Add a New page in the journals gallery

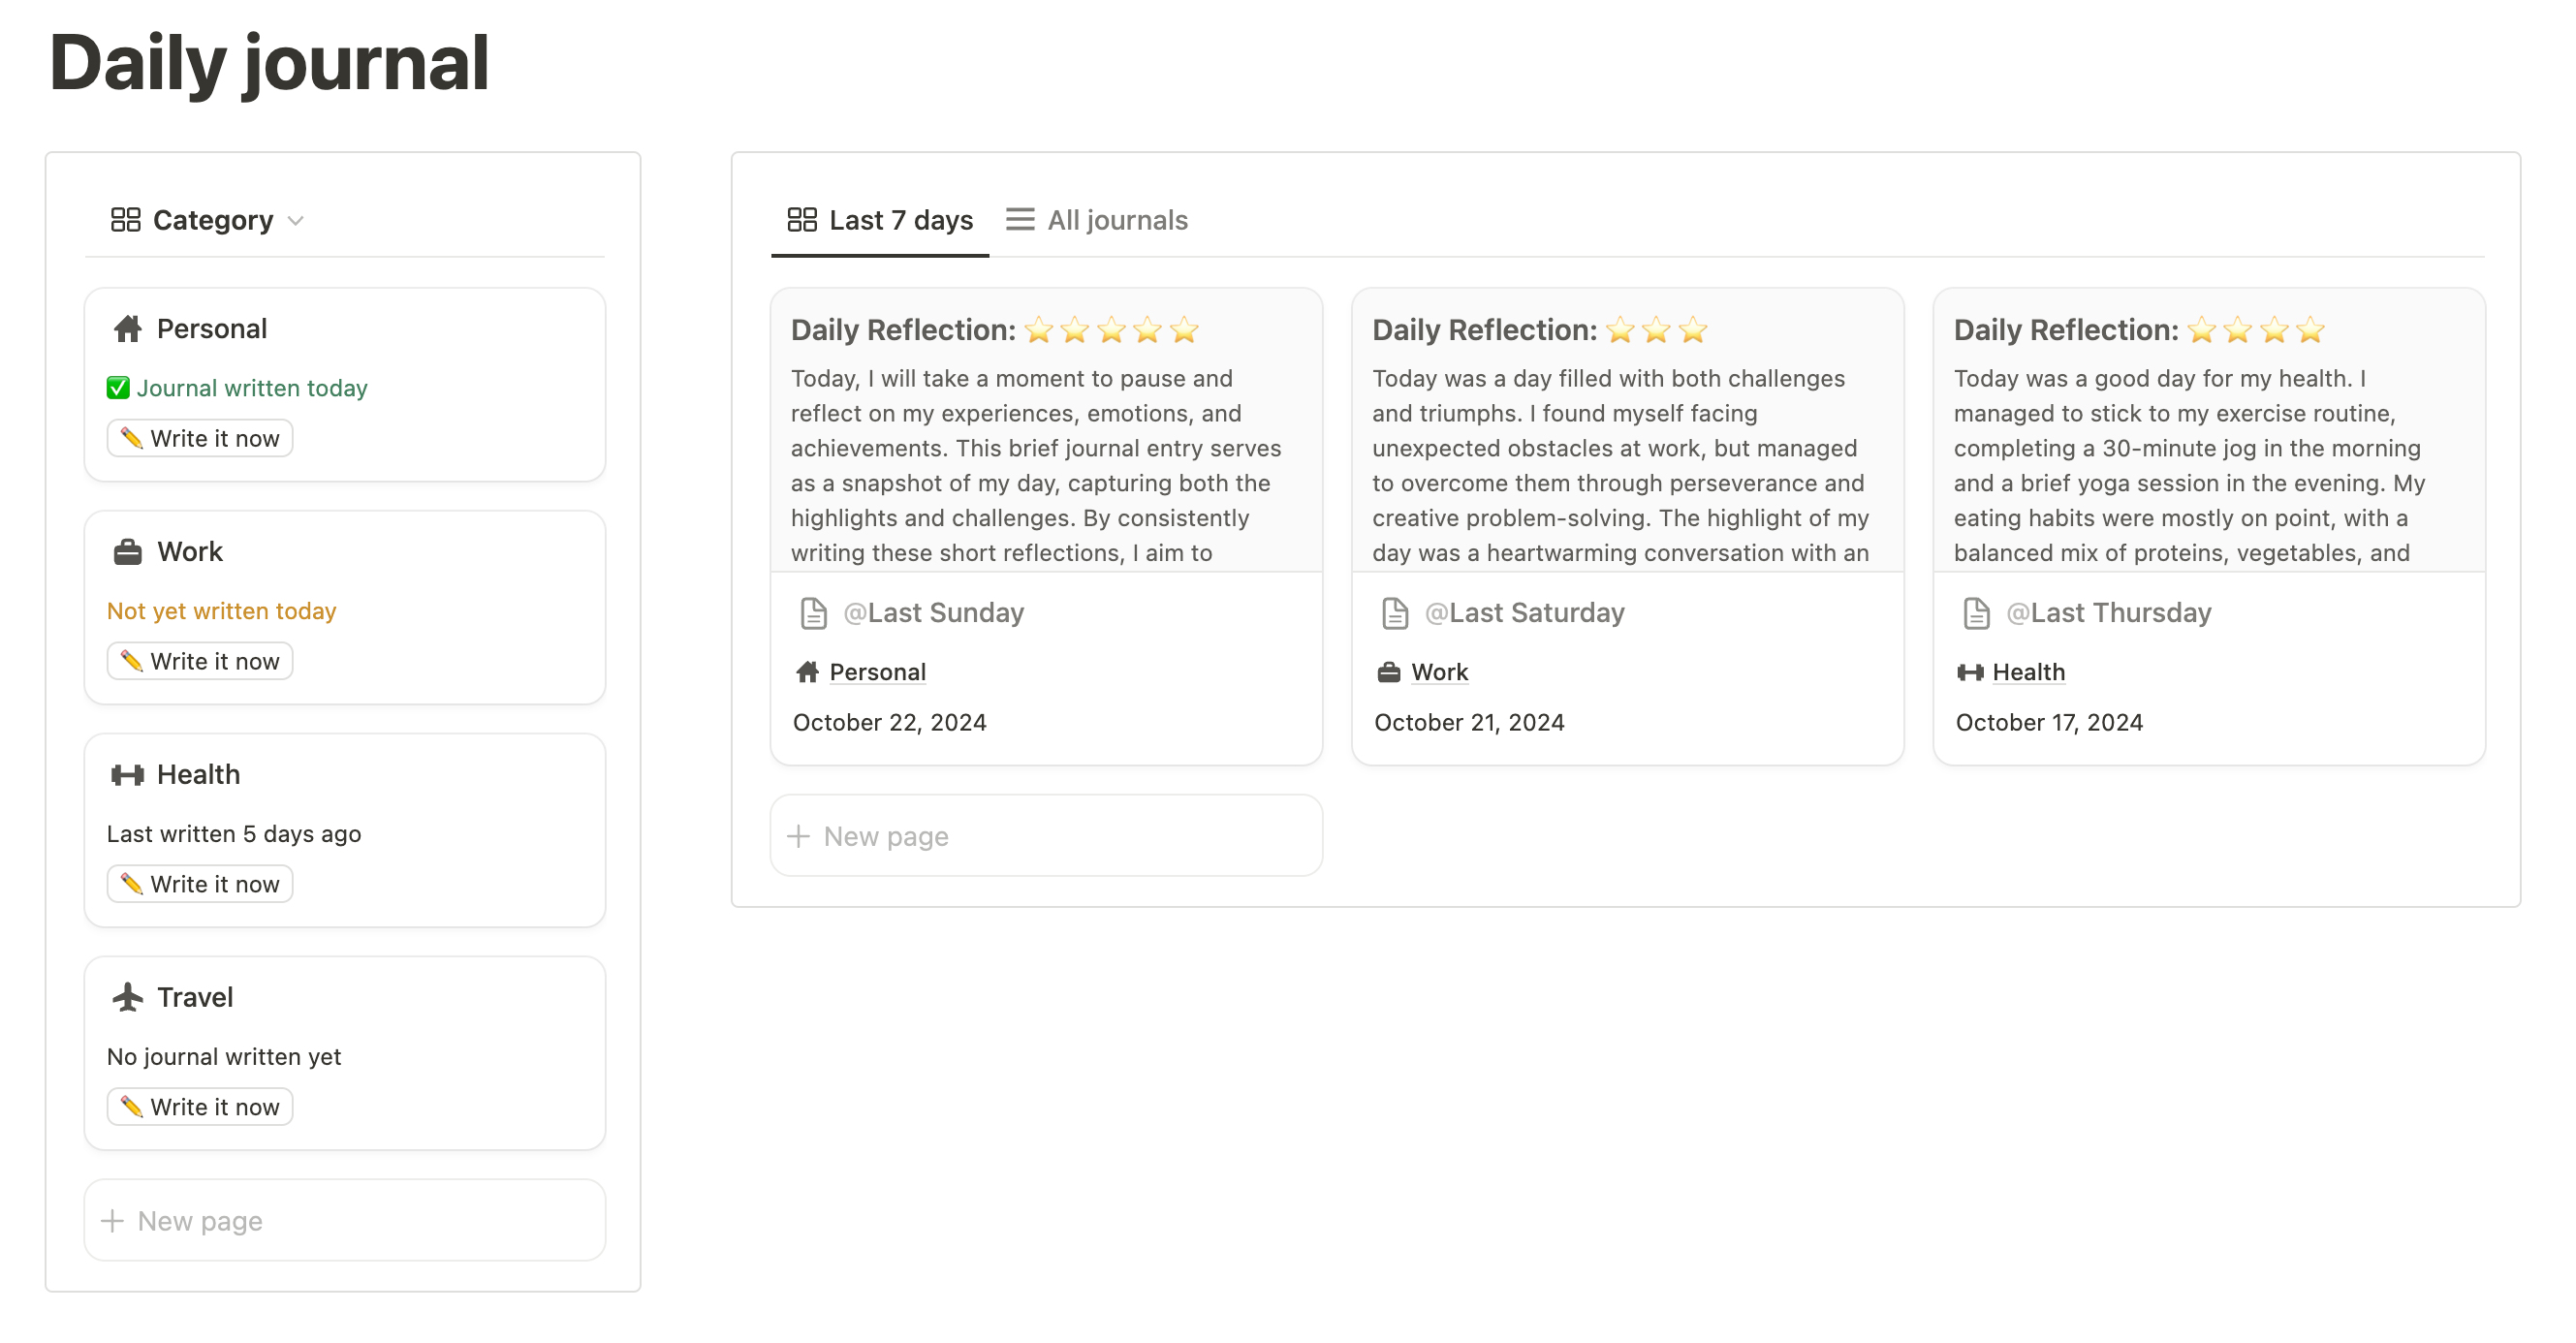(x=1046, y=836)
